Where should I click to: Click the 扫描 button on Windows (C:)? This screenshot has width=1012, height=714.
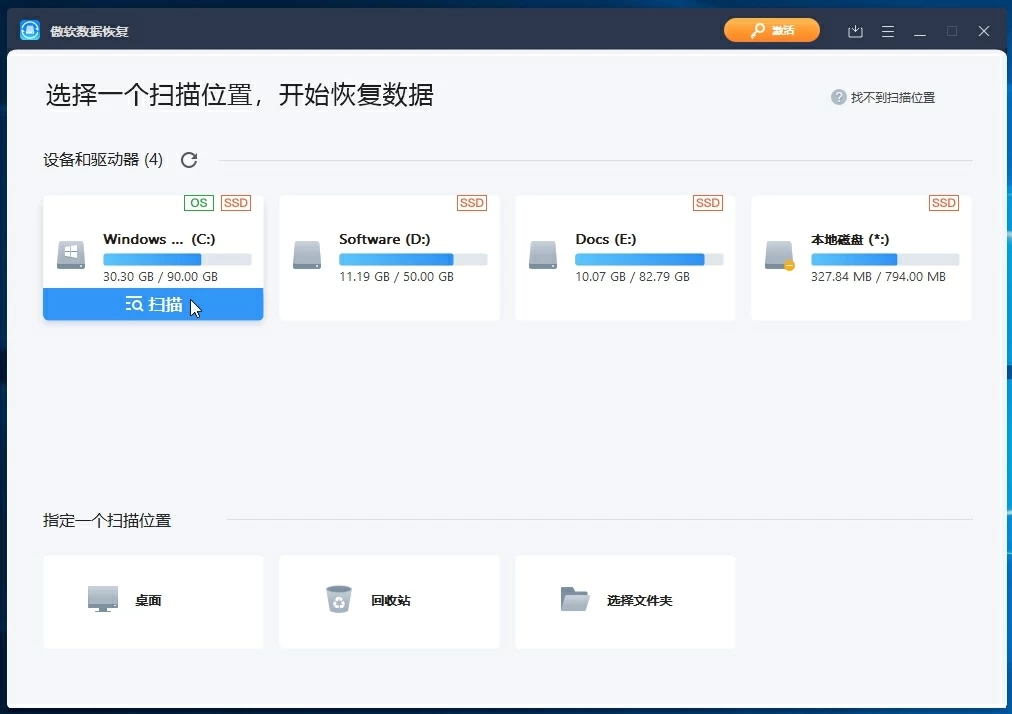152,305
